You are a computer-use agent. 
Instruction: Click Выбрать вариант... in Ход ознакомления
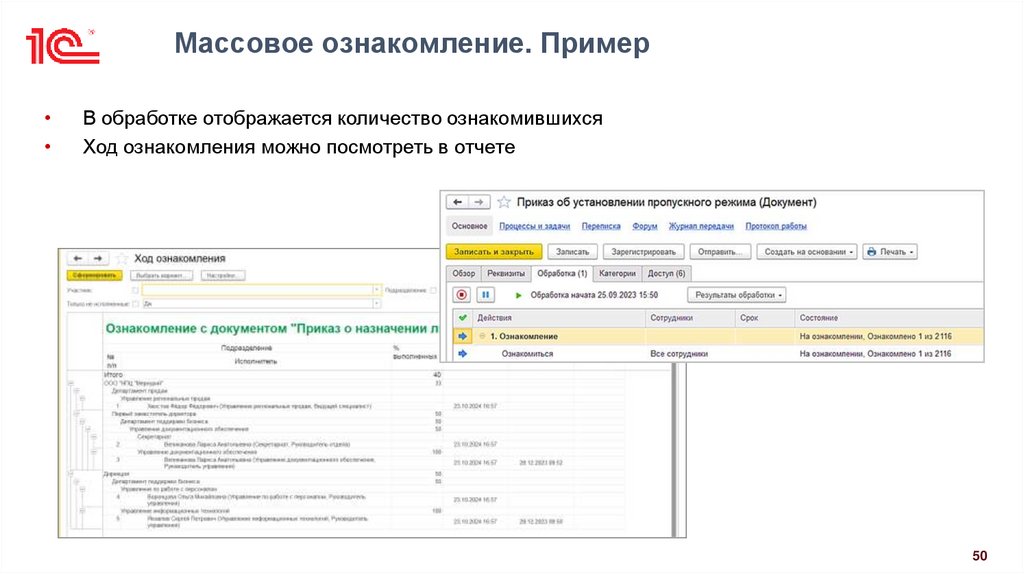coord(161,276)
